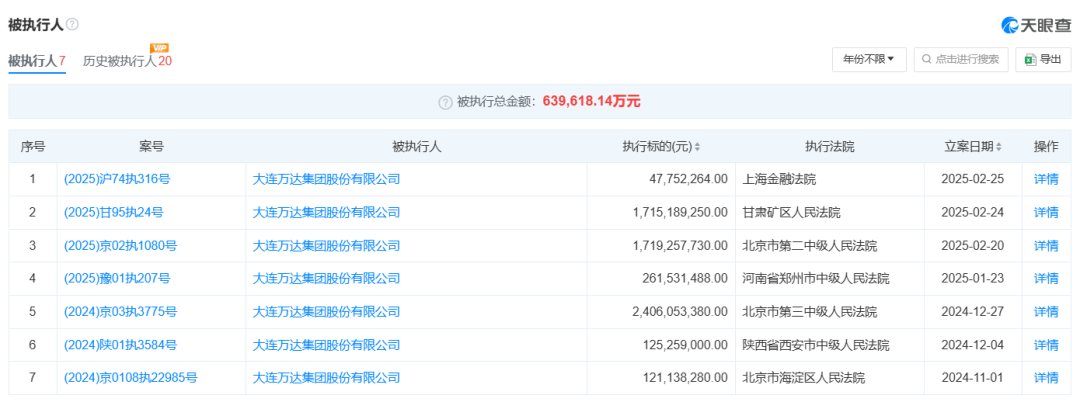Click 大连万达集团股份有限公司 in row 1

tap(326, 179)
